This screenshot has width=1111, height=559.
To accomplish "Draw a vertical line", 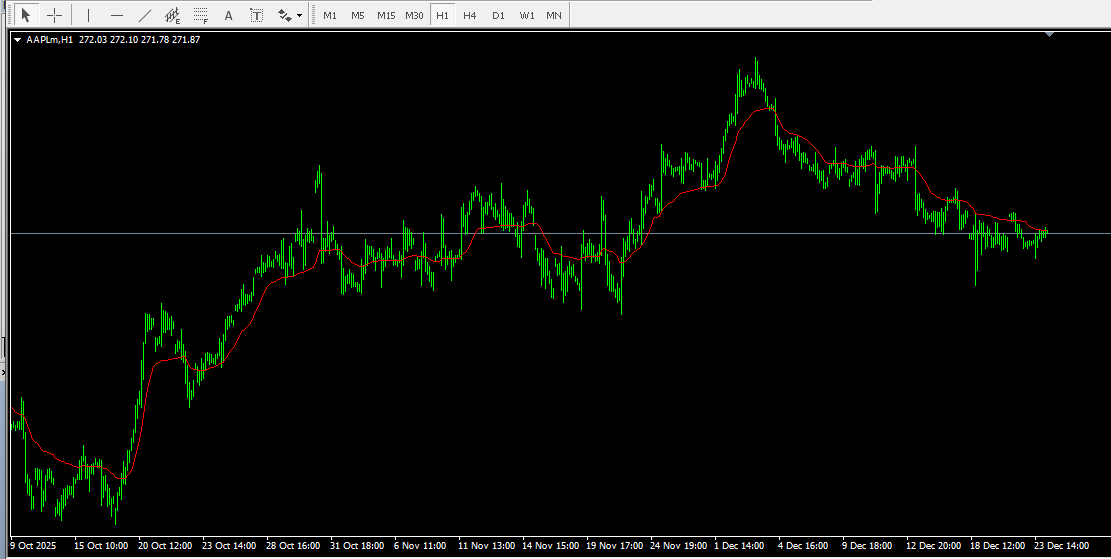I will pyautogui.click(x=89, y=15).
